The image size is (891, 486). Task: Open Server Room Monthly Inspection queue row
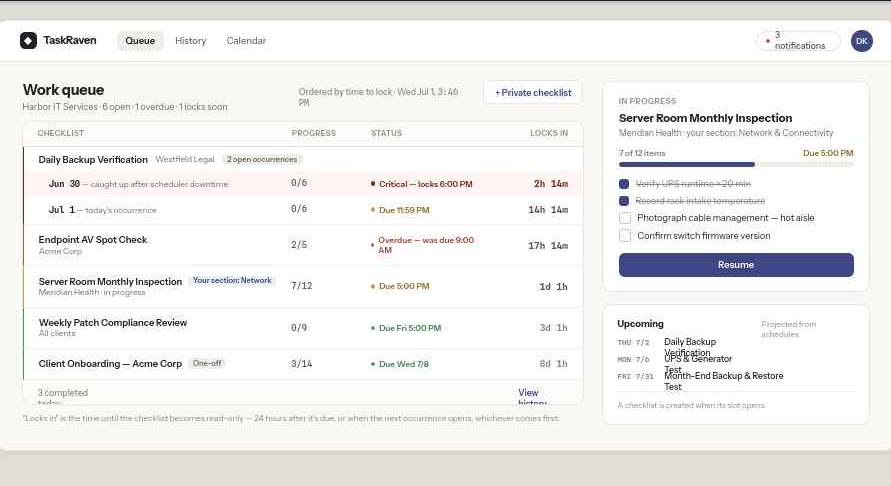point(303,286)
